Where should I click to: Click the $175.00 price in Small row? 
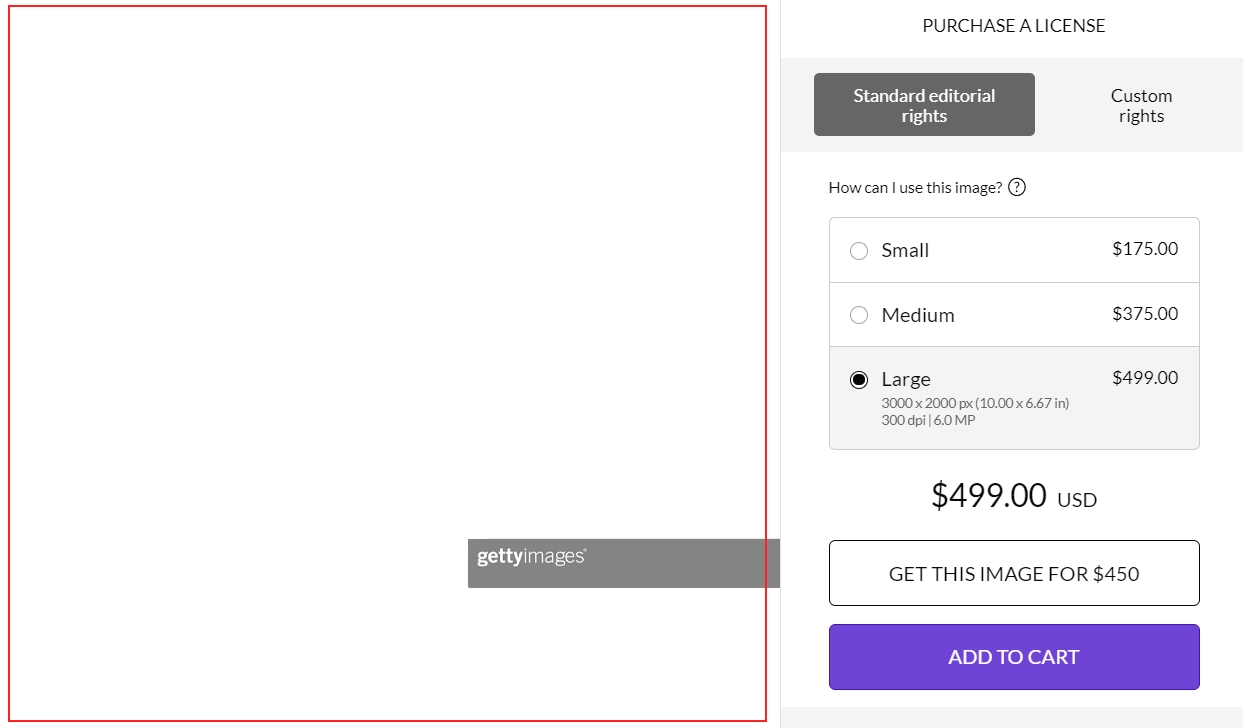point(1145,249)
